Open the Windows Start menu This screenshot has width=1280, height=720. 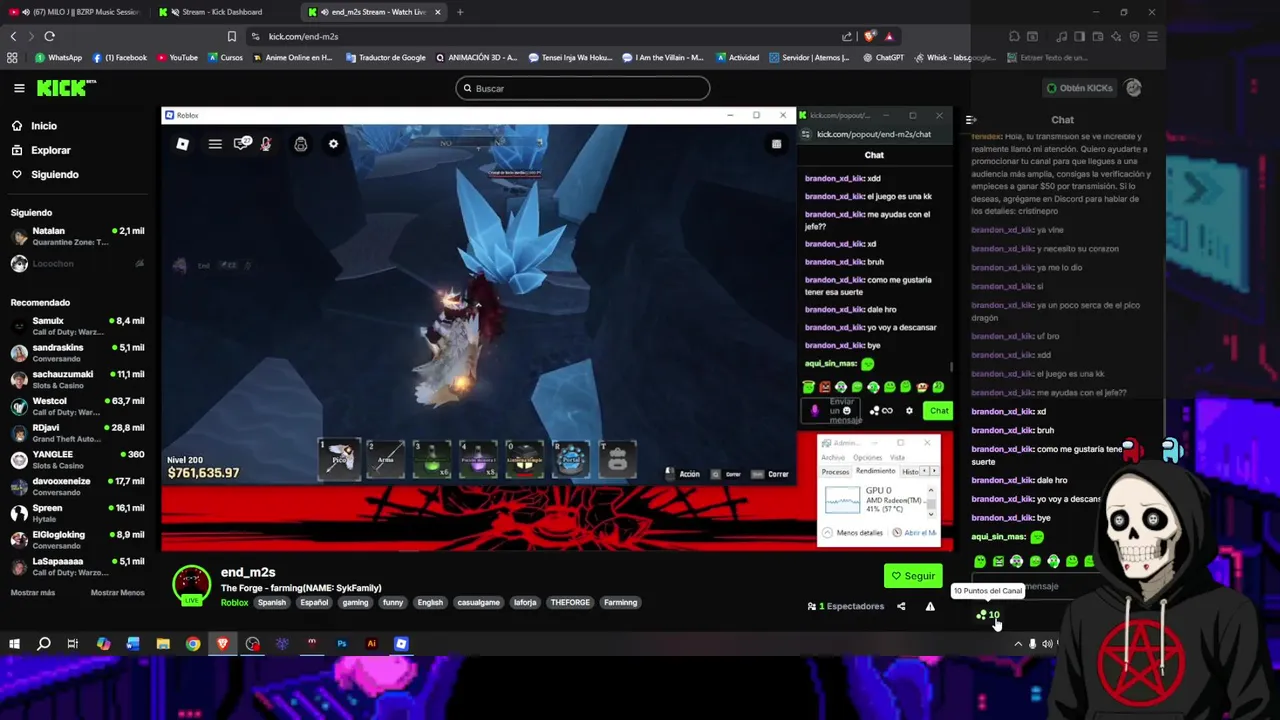click(x=14, y=644)
